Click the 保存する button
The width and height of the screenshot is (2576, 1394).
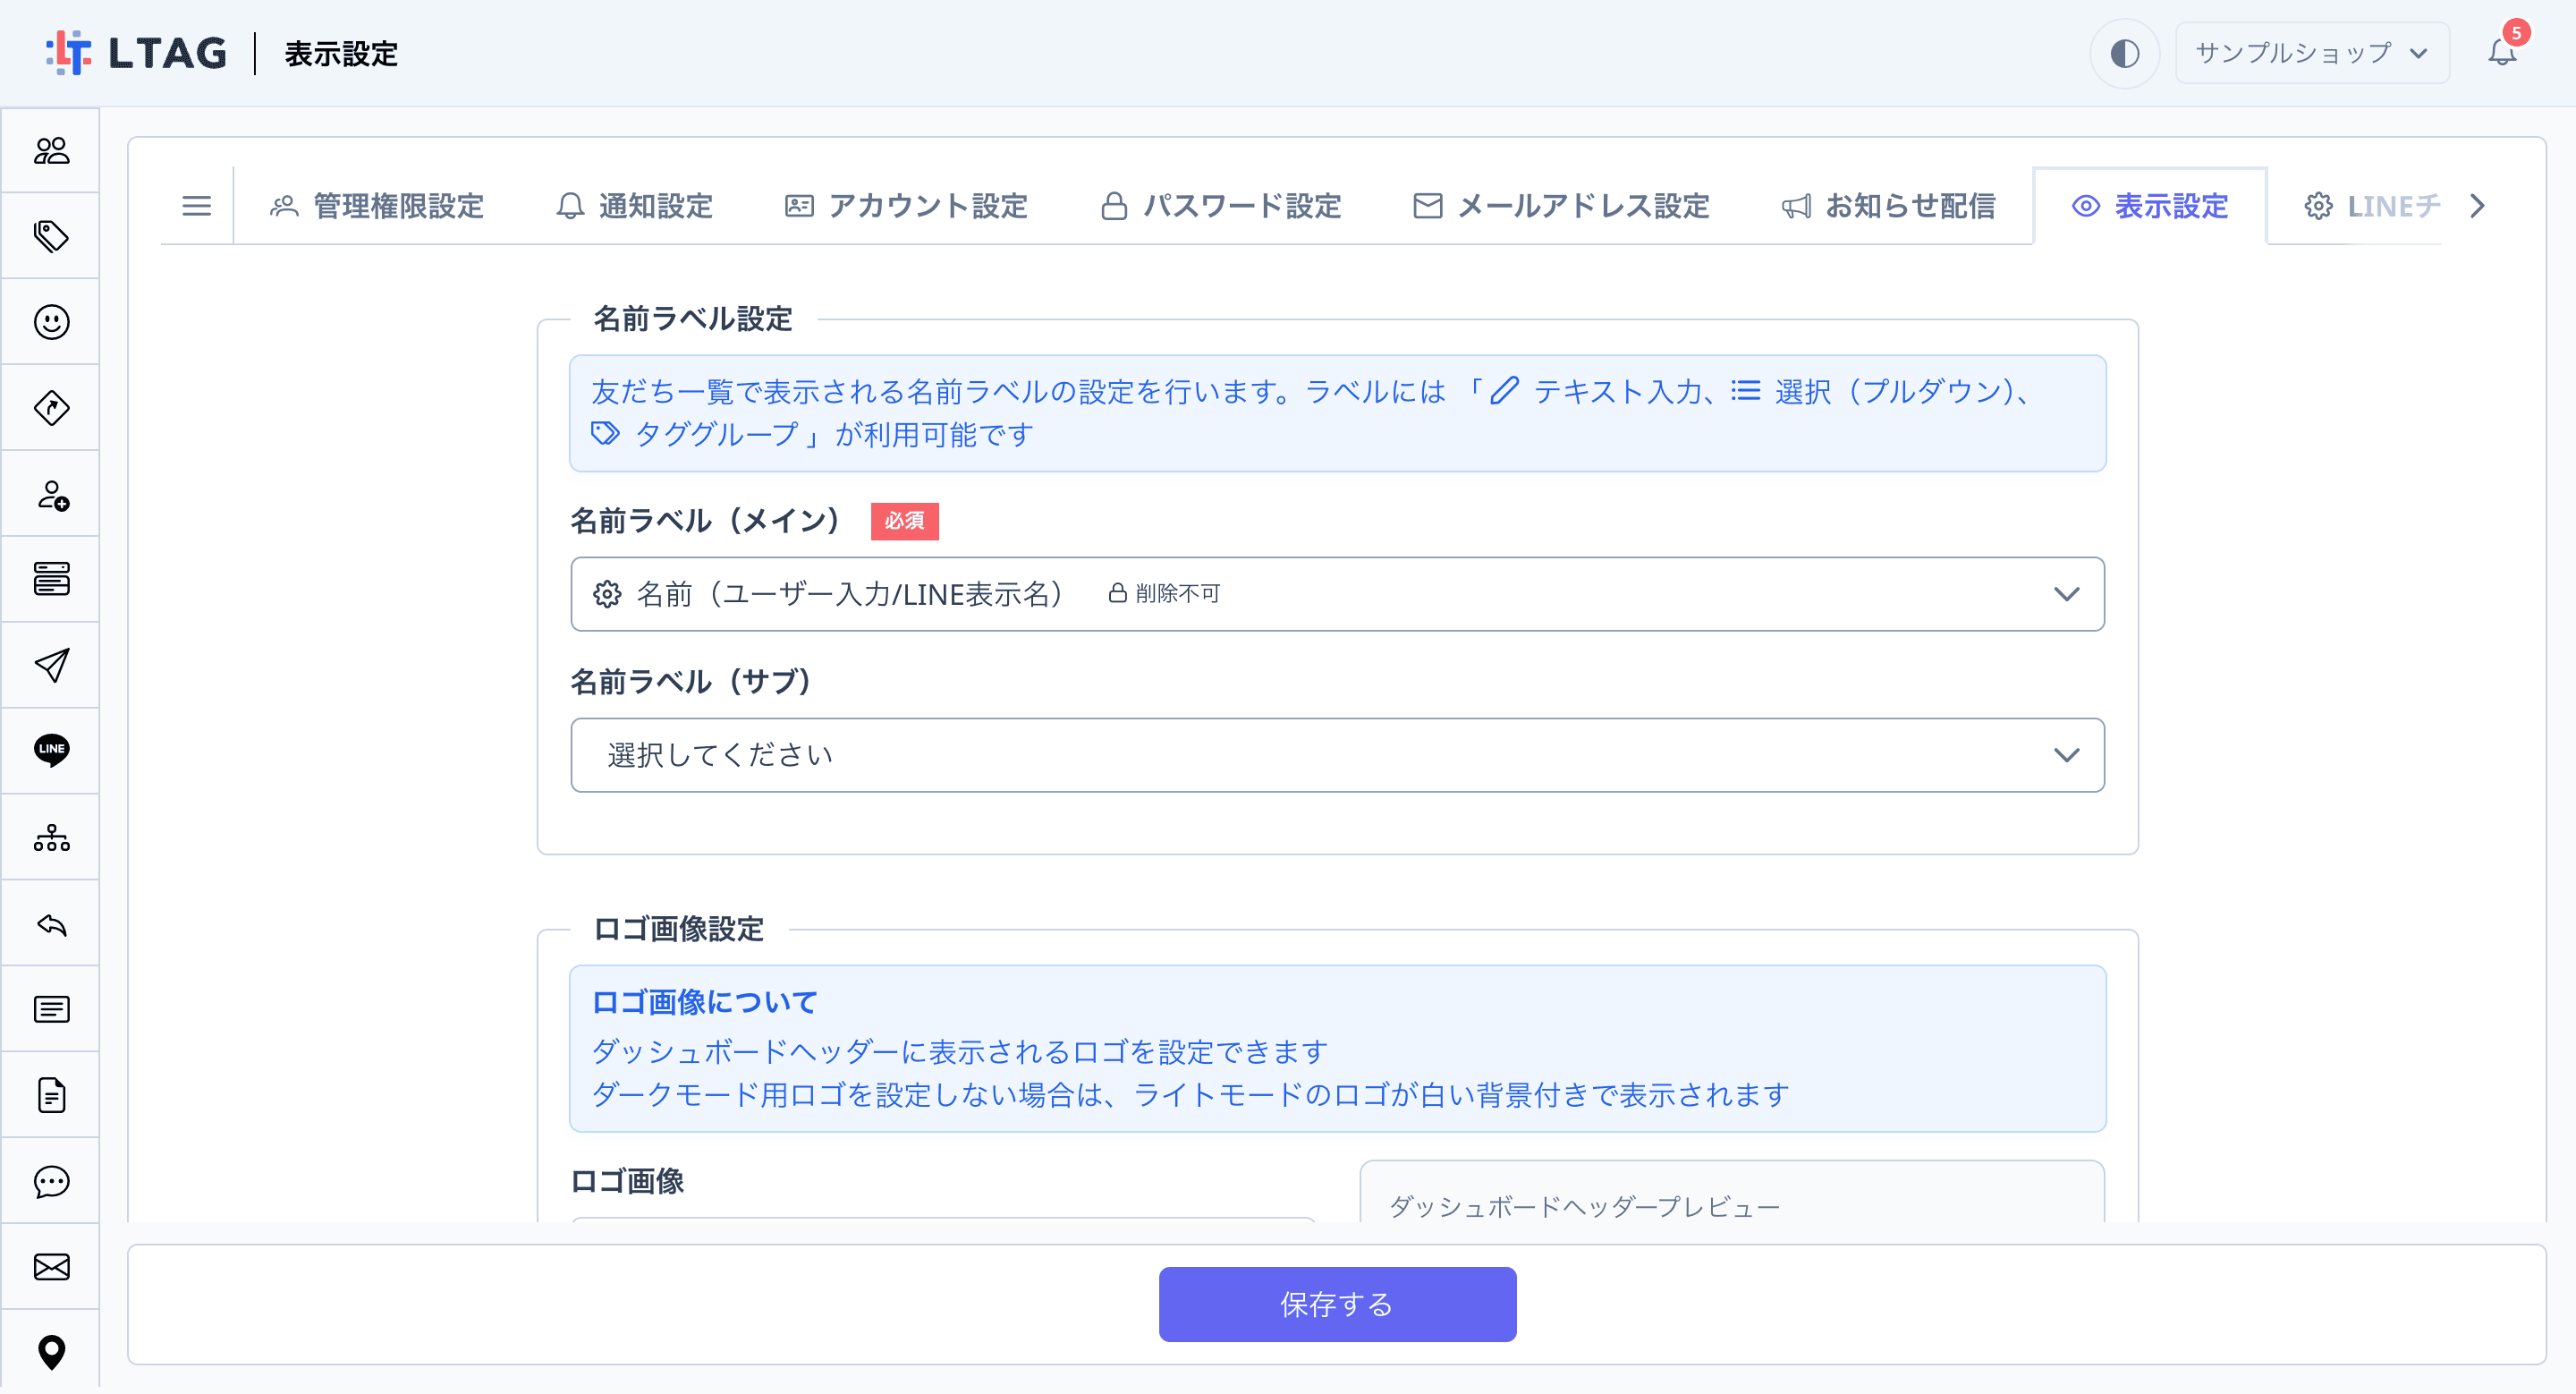click(x=1337, y=1304)
